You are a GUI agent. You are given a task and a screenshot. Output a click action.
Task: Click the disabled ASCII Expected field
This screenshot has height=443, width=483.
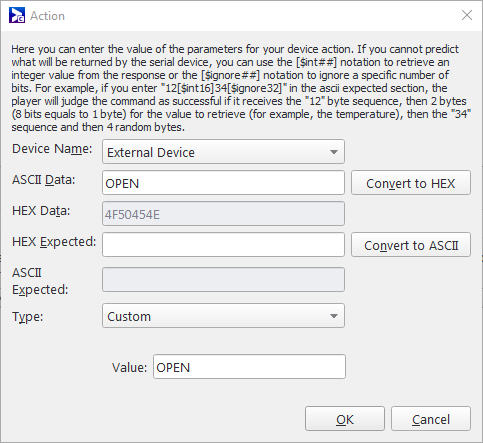[x=223, y=279]
